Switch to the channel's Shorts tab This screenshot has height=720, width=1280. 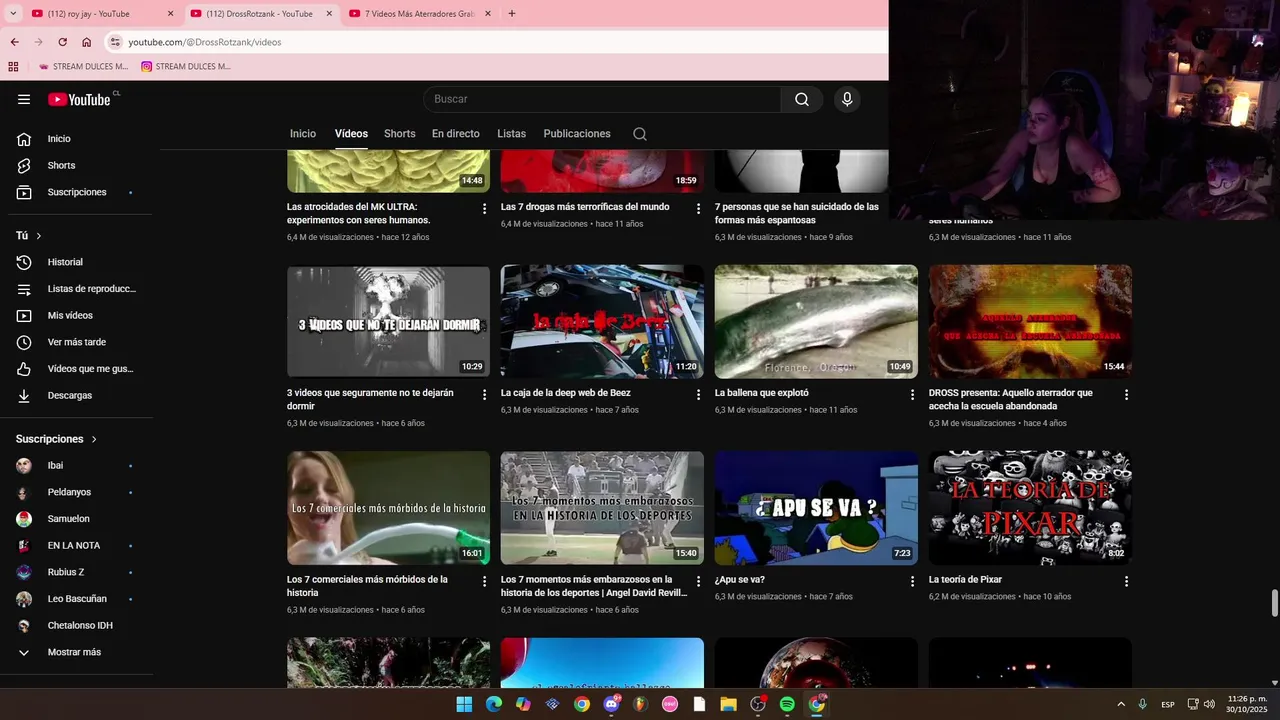pyautogui.click(x=399, y=134)
